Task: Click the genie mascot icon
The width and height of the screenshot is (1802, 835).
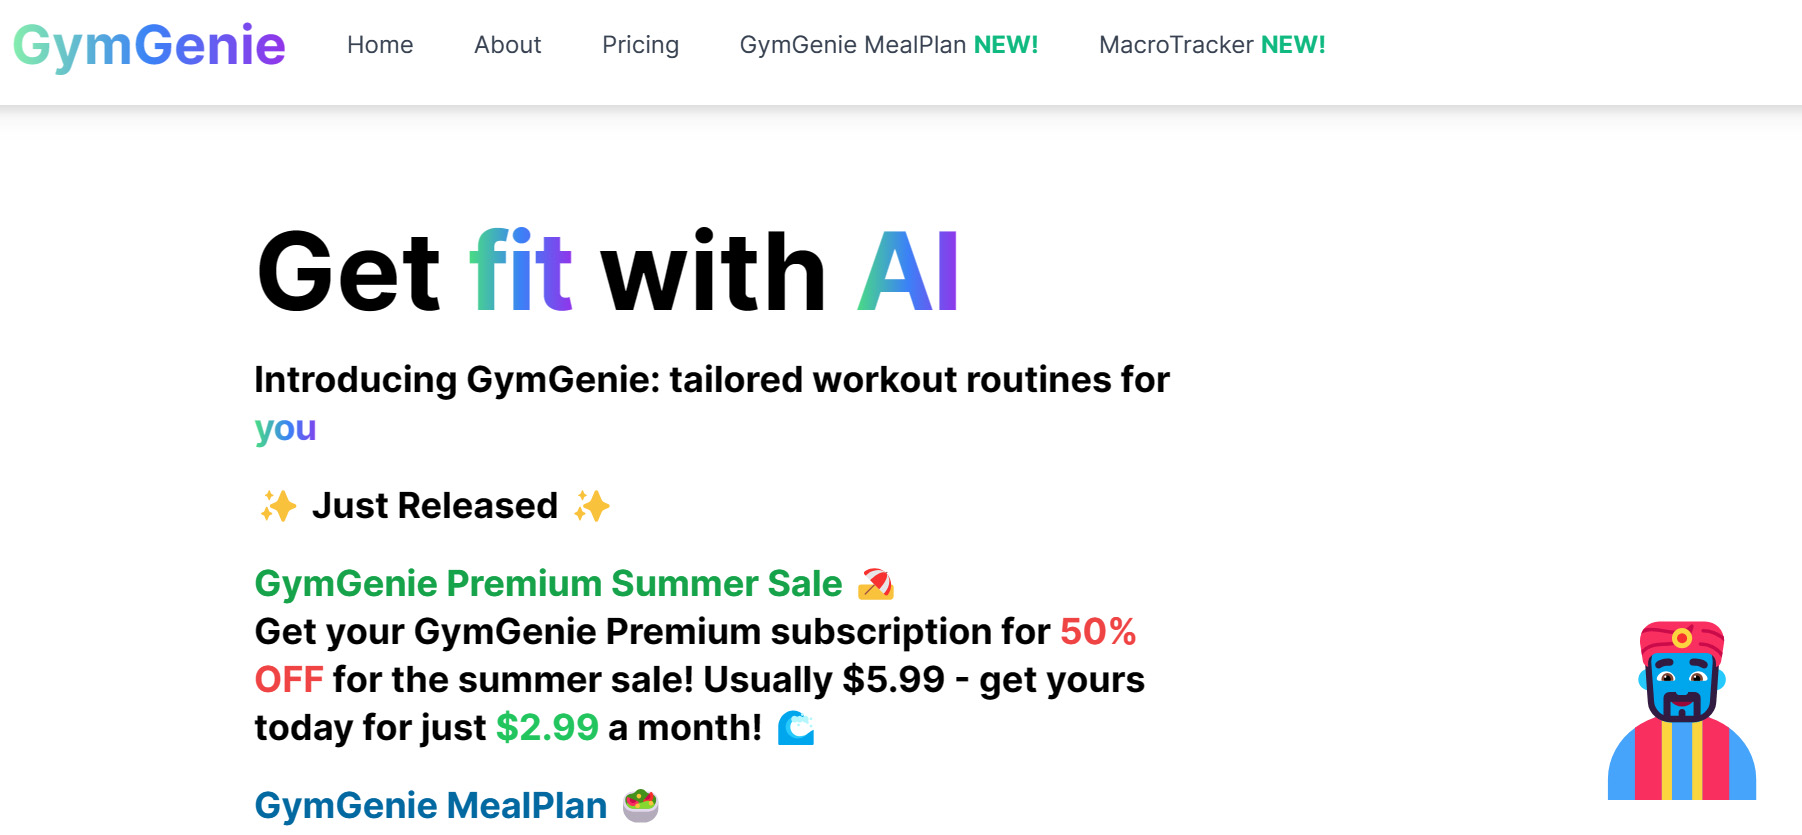Action: point(1681,710)
